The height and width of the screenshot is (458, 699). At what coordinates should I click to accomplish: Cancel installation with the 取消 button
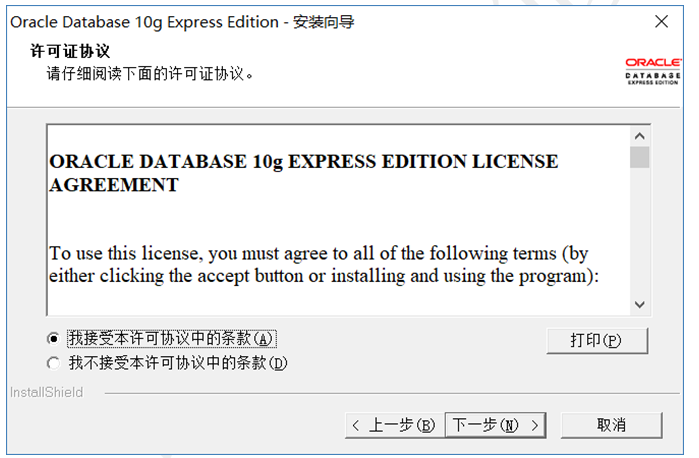point(612,425)
